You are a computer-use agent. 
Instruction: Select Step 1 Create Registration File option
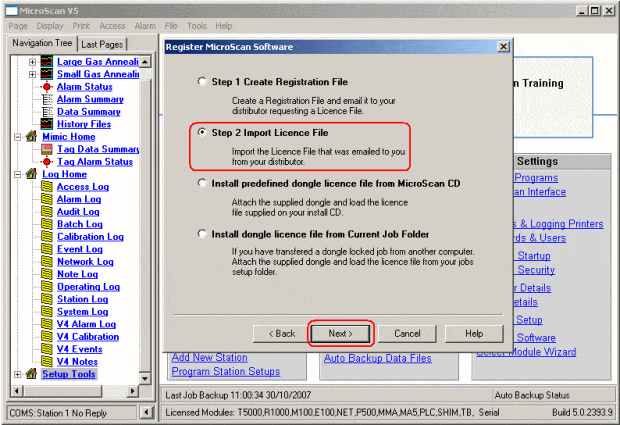(202, 81)
